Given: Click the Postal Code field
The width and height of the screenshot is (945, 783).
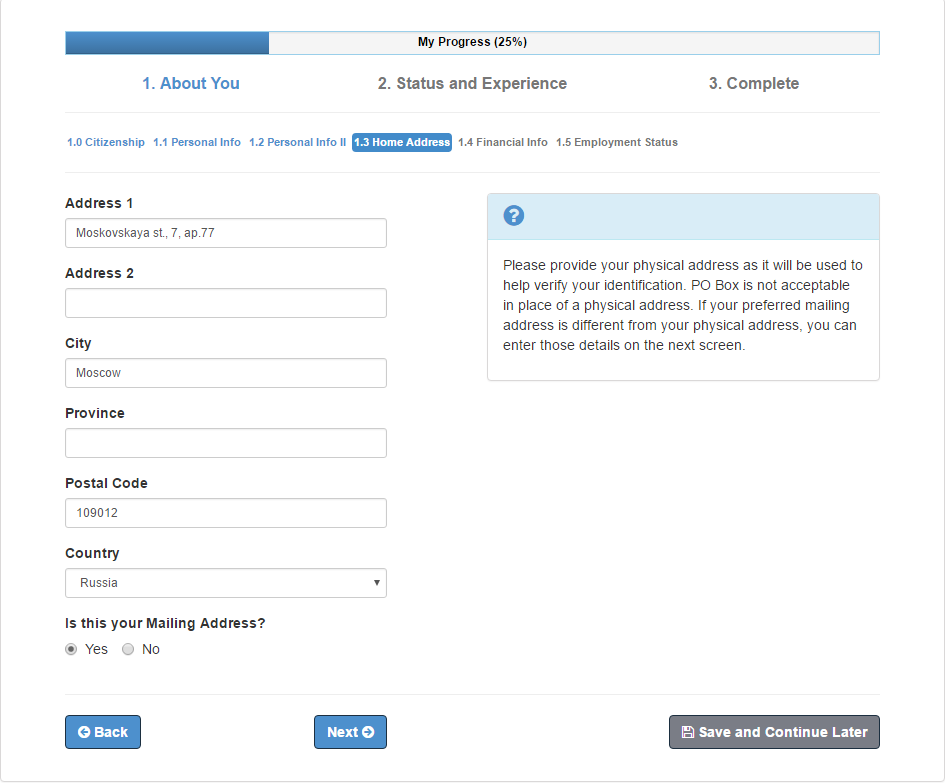Looking at the screenshot, I should tap(226, 513).
